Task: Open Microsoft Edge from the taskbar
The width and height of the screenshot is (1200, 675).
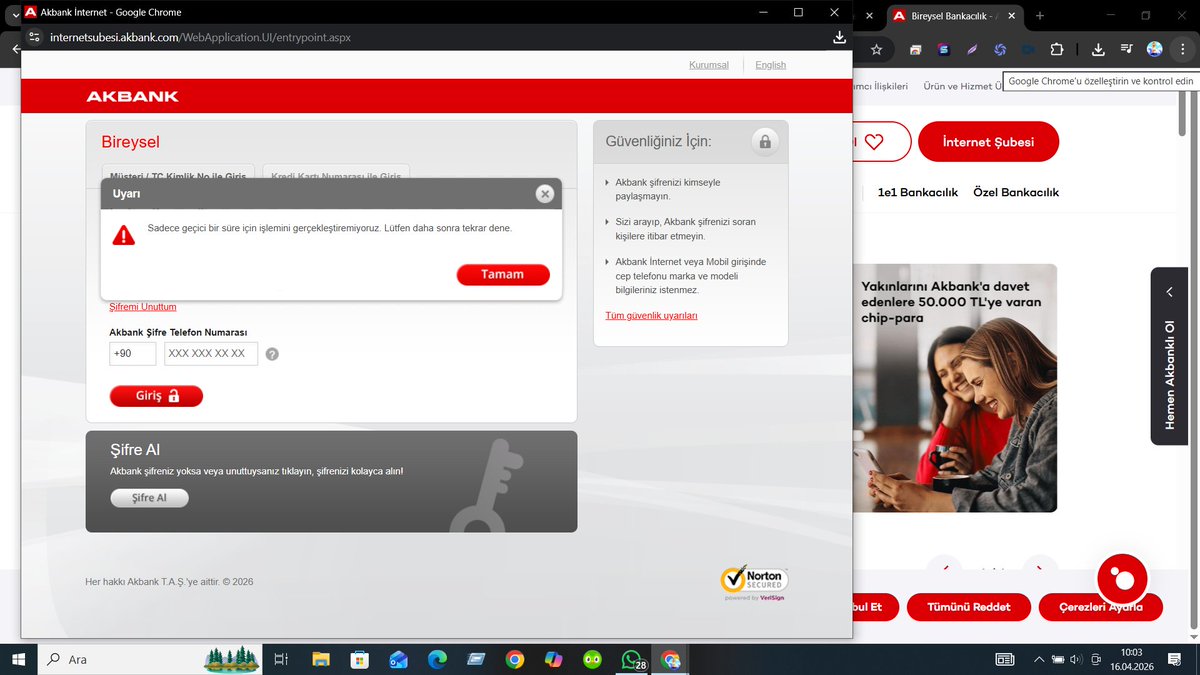Action: click(437, 660)
